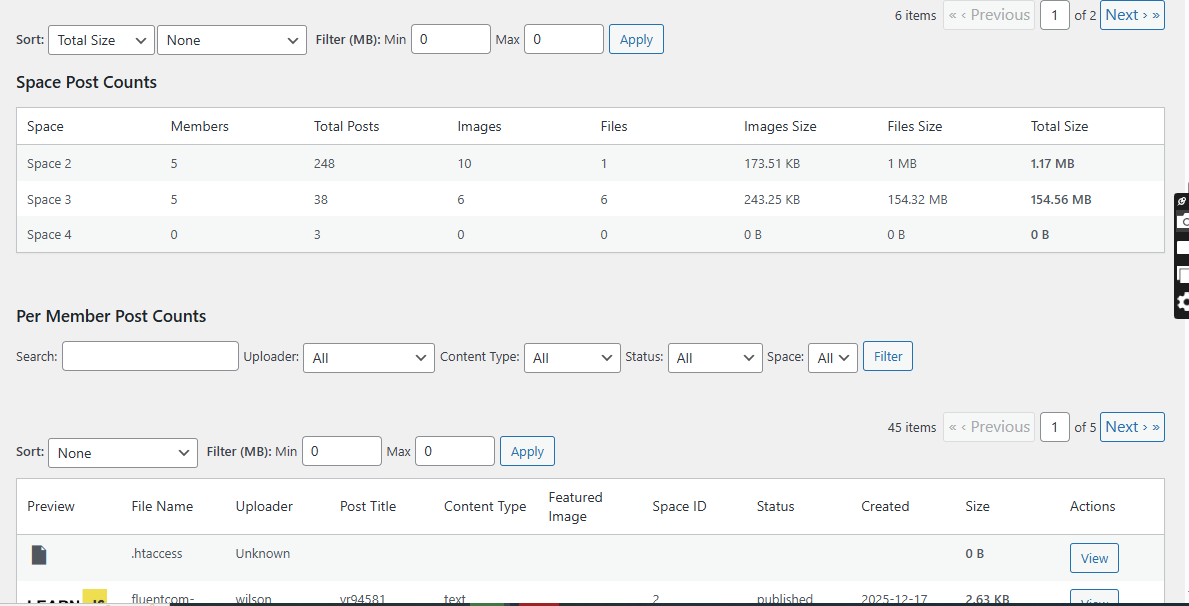Click the Filter button
Image resolution: width=1189 pixels, height=606 pixels.
(887, 356)
